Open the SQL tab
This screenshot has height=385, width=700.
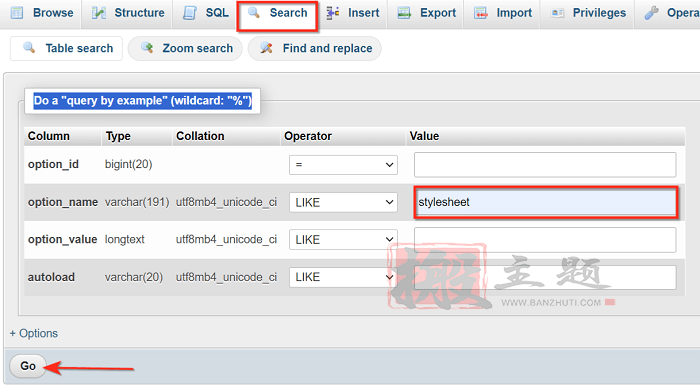pos(205,13)
